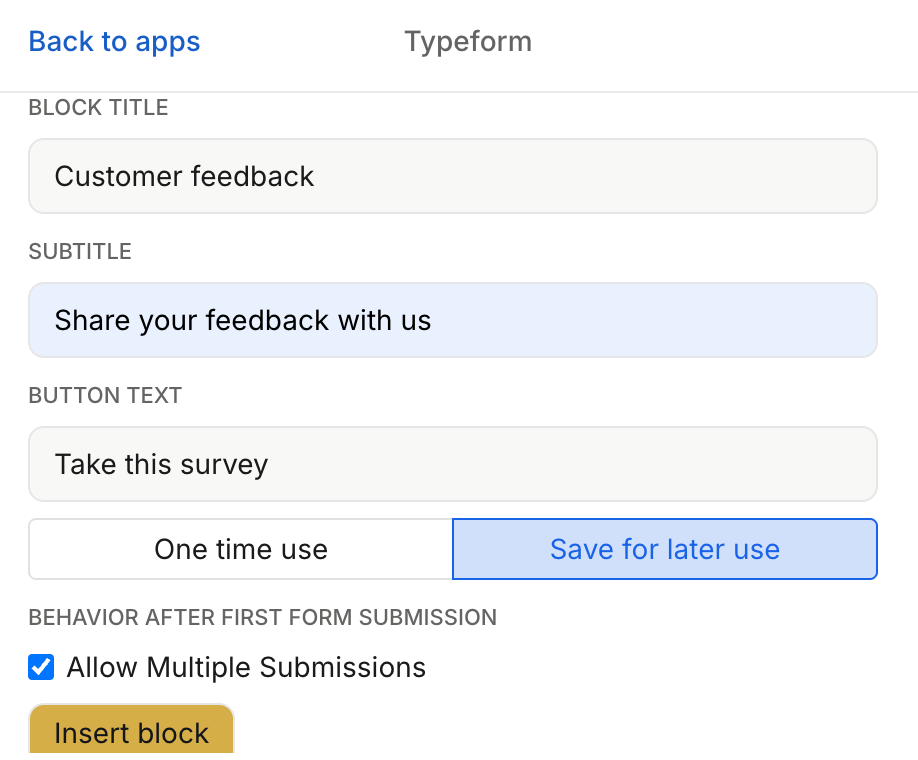Click the Typeform header title
918x760 pixels.
click(x=468, y=42)
